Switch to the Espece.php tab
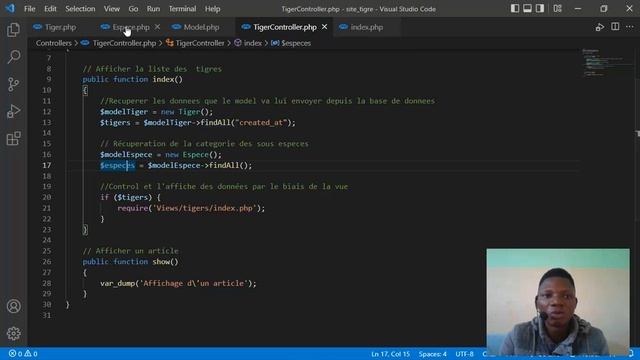Screen dimensions: 640x360 tap(131, 27)
